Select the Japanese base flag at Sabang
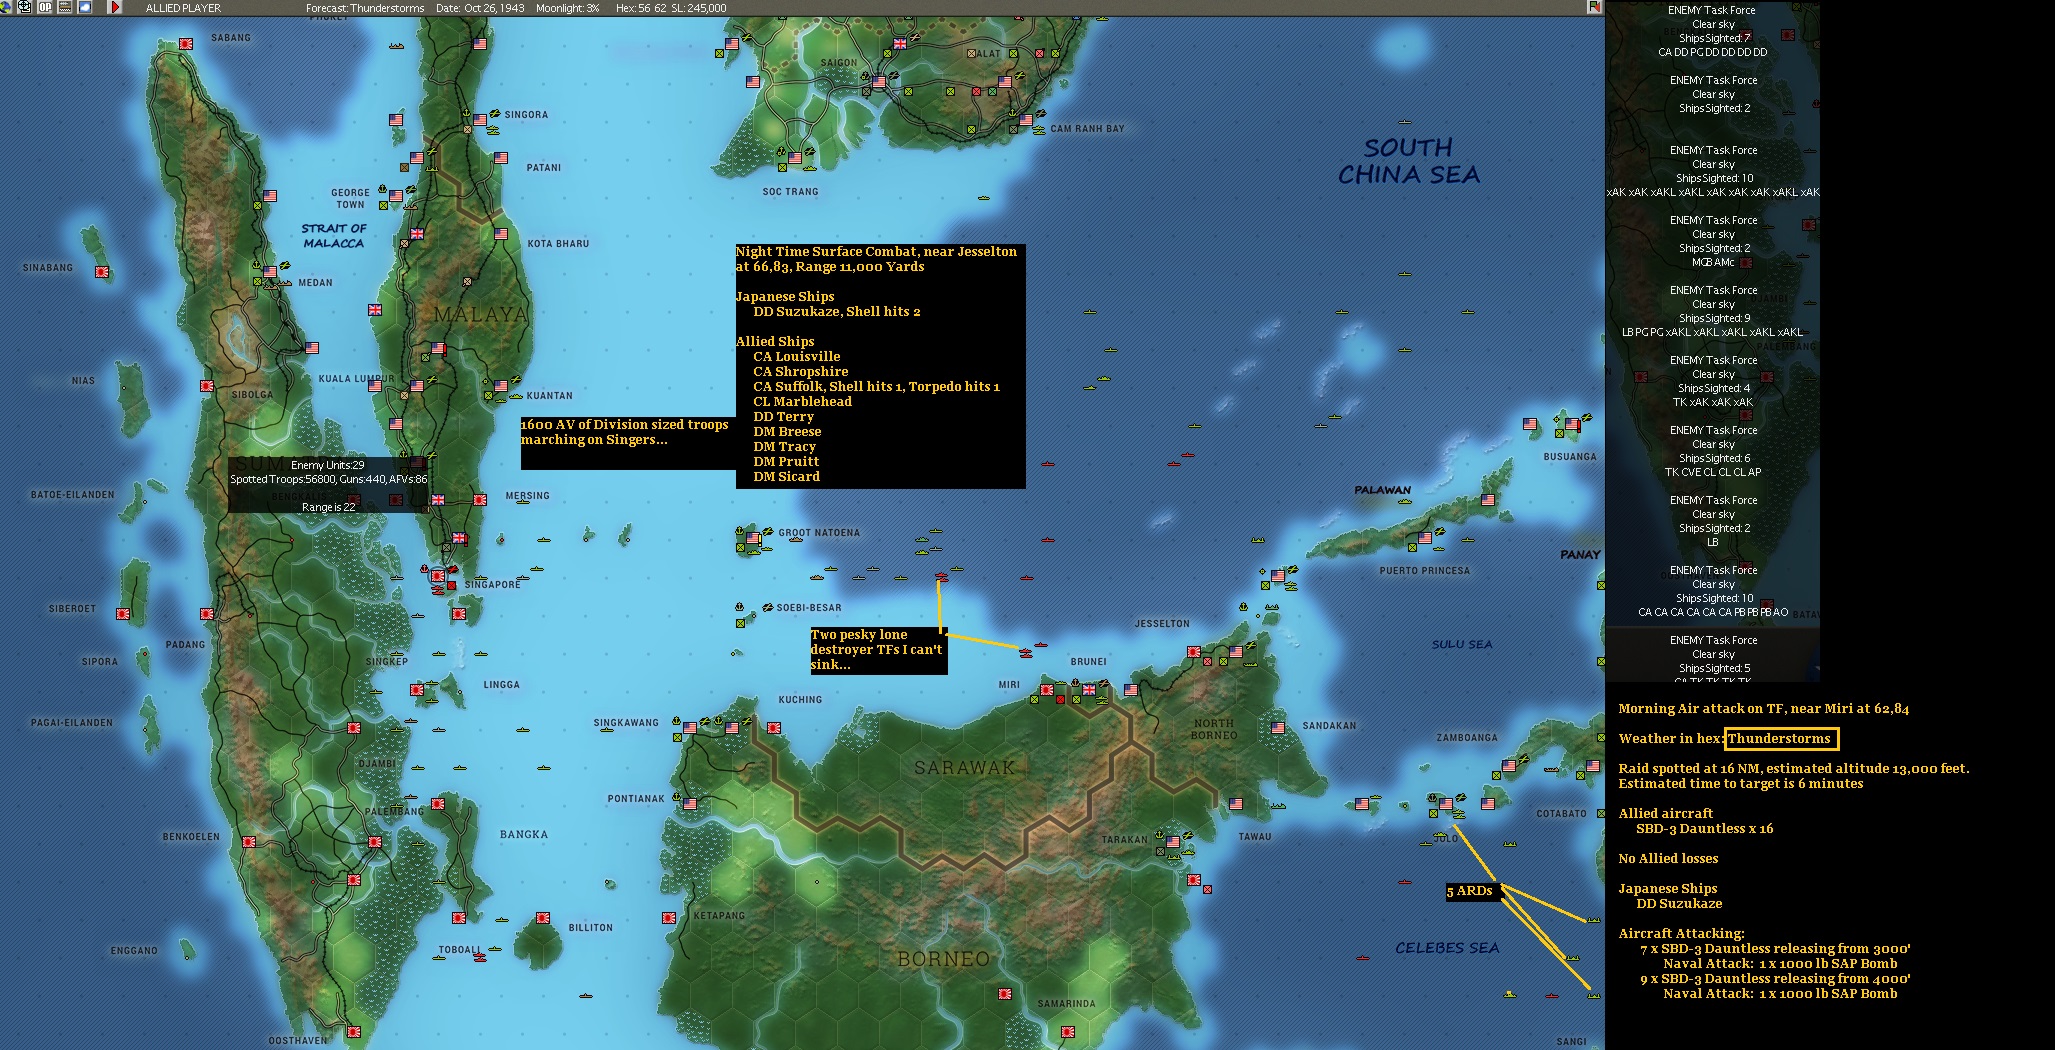 click(186, 44)
